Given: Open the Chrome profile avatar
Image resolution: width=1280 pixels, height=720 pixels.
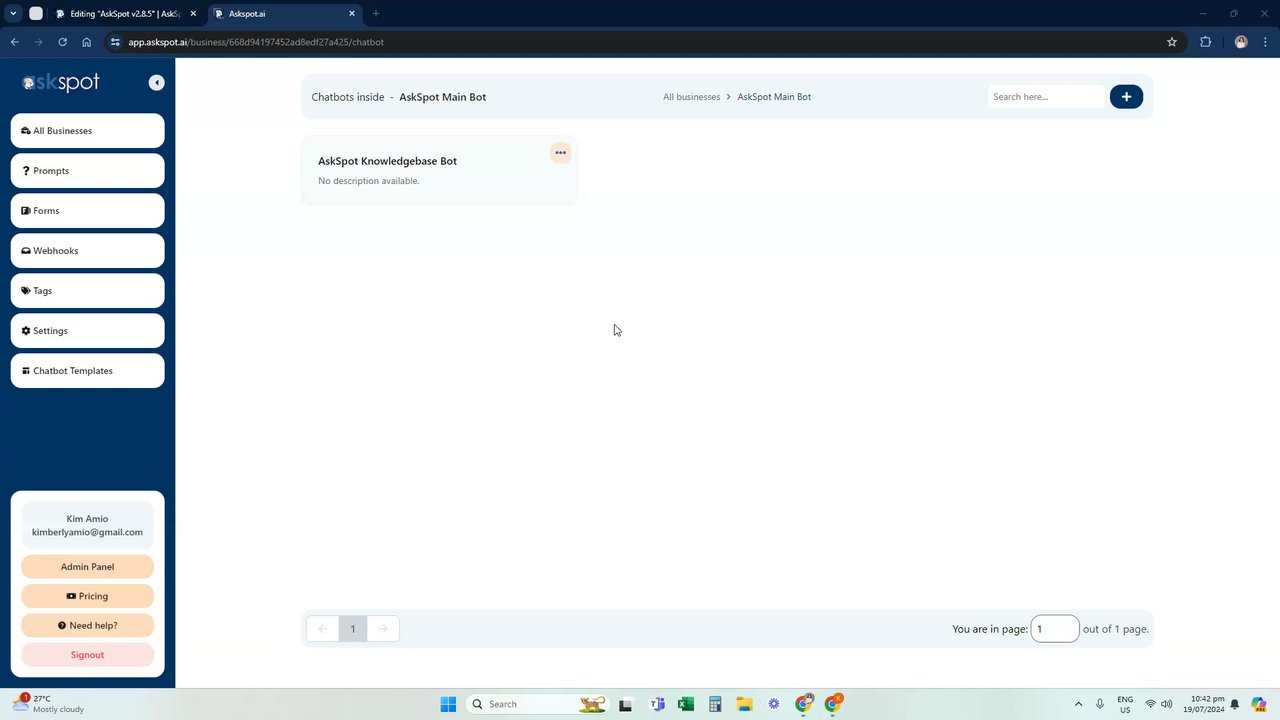Looking at the screenshot, I should (1241, 42).
